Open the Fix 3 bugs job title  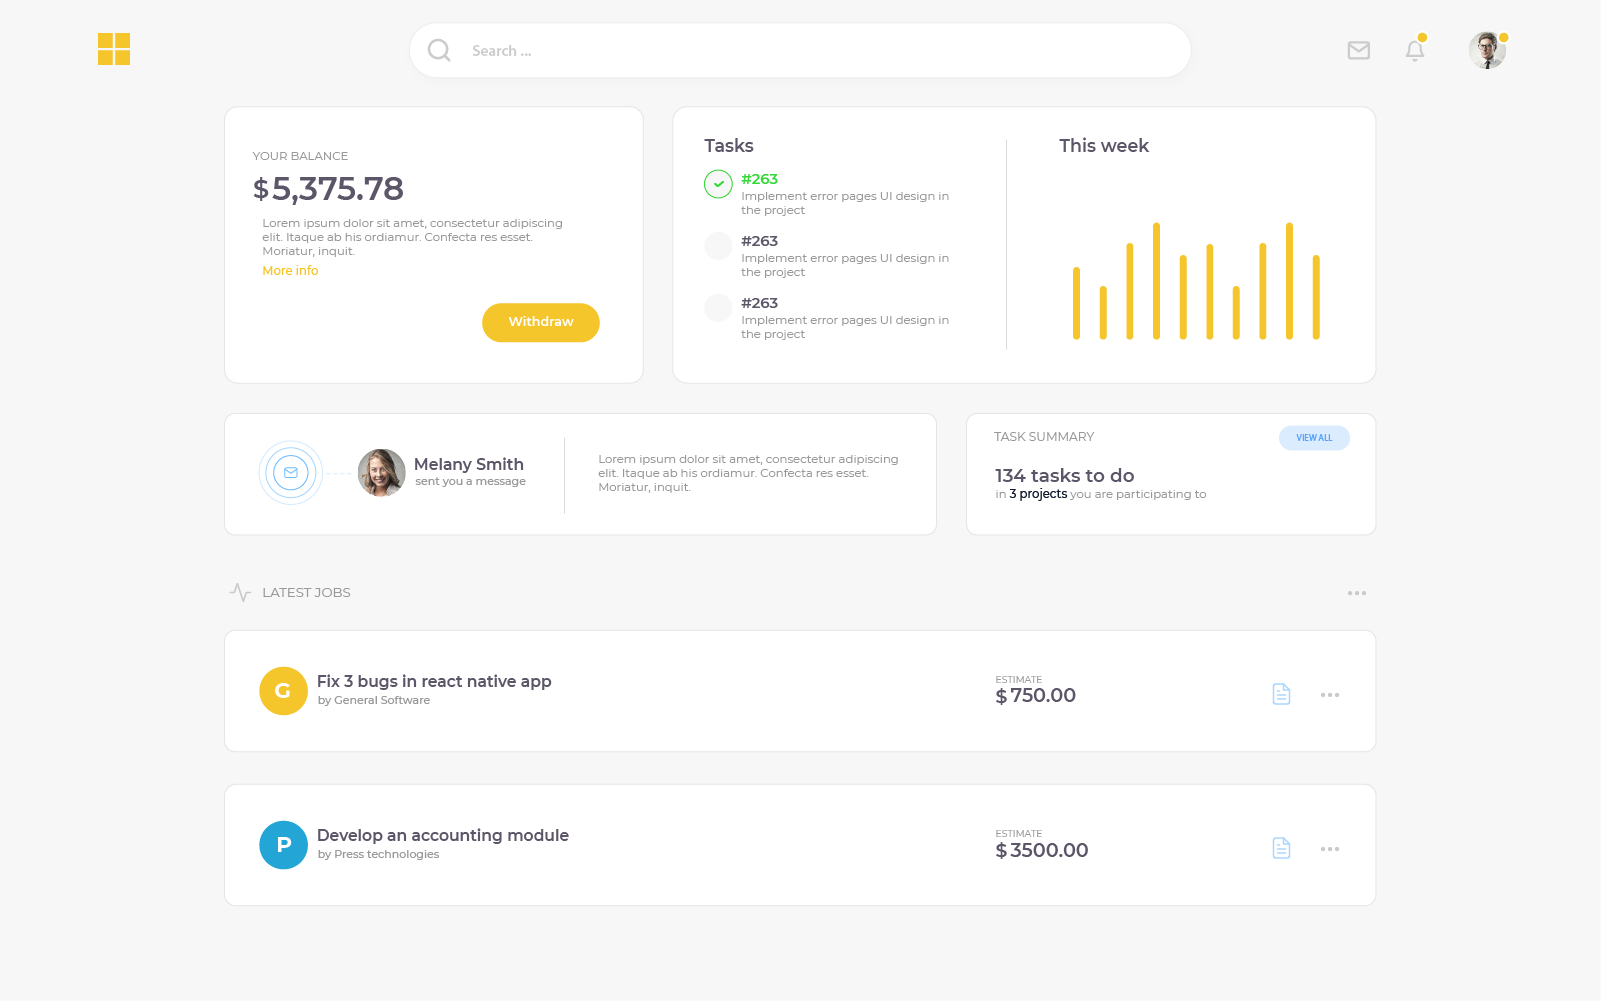[x=434, y=681]
